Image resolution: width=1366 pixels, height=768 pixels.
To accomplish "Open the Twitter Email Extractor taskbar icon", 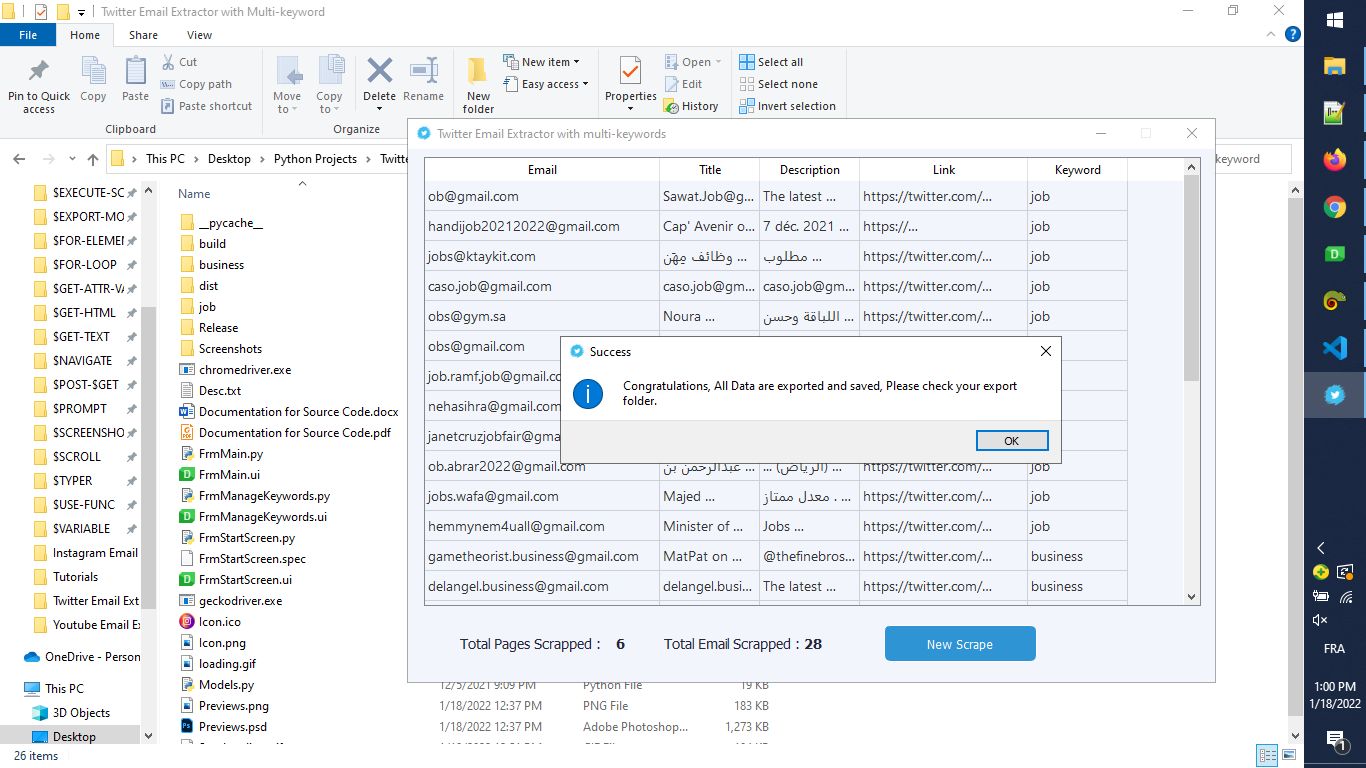I will pyautogui.click(x=1334, y=395).
